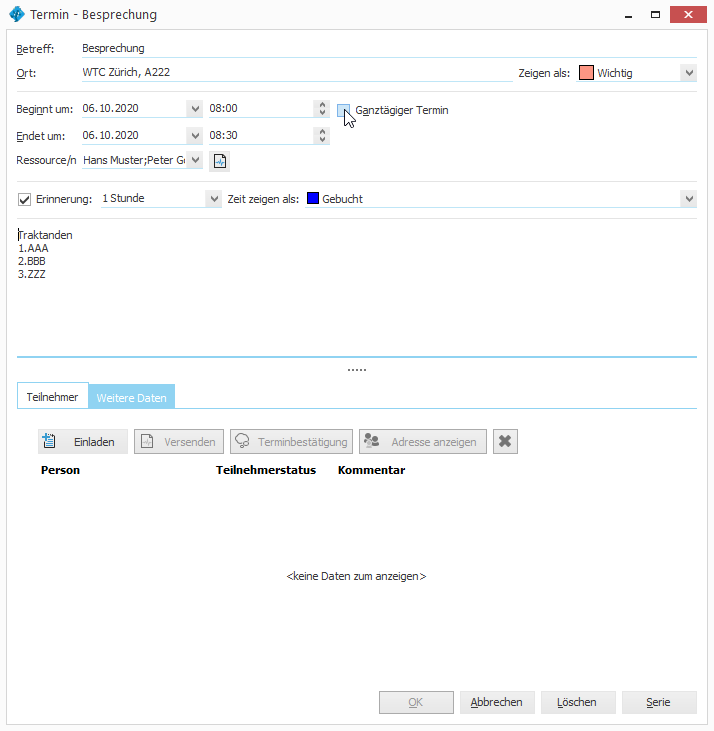Click the Versenden button
This screenshot has height=731, width=714.
coord(179,441)
